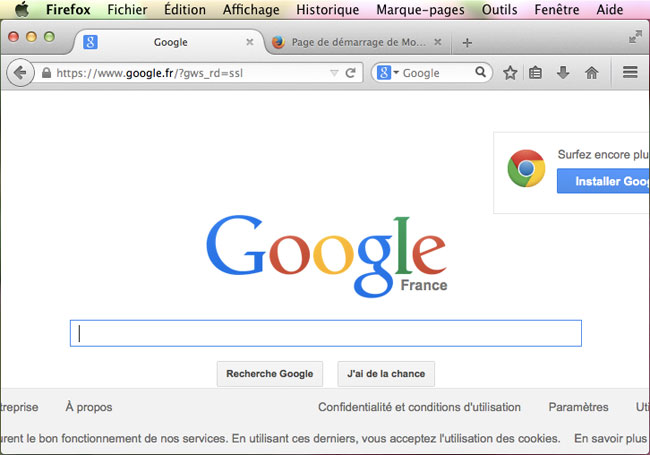
Task: Click the Recherche Google button
Action: pos(270,374)
